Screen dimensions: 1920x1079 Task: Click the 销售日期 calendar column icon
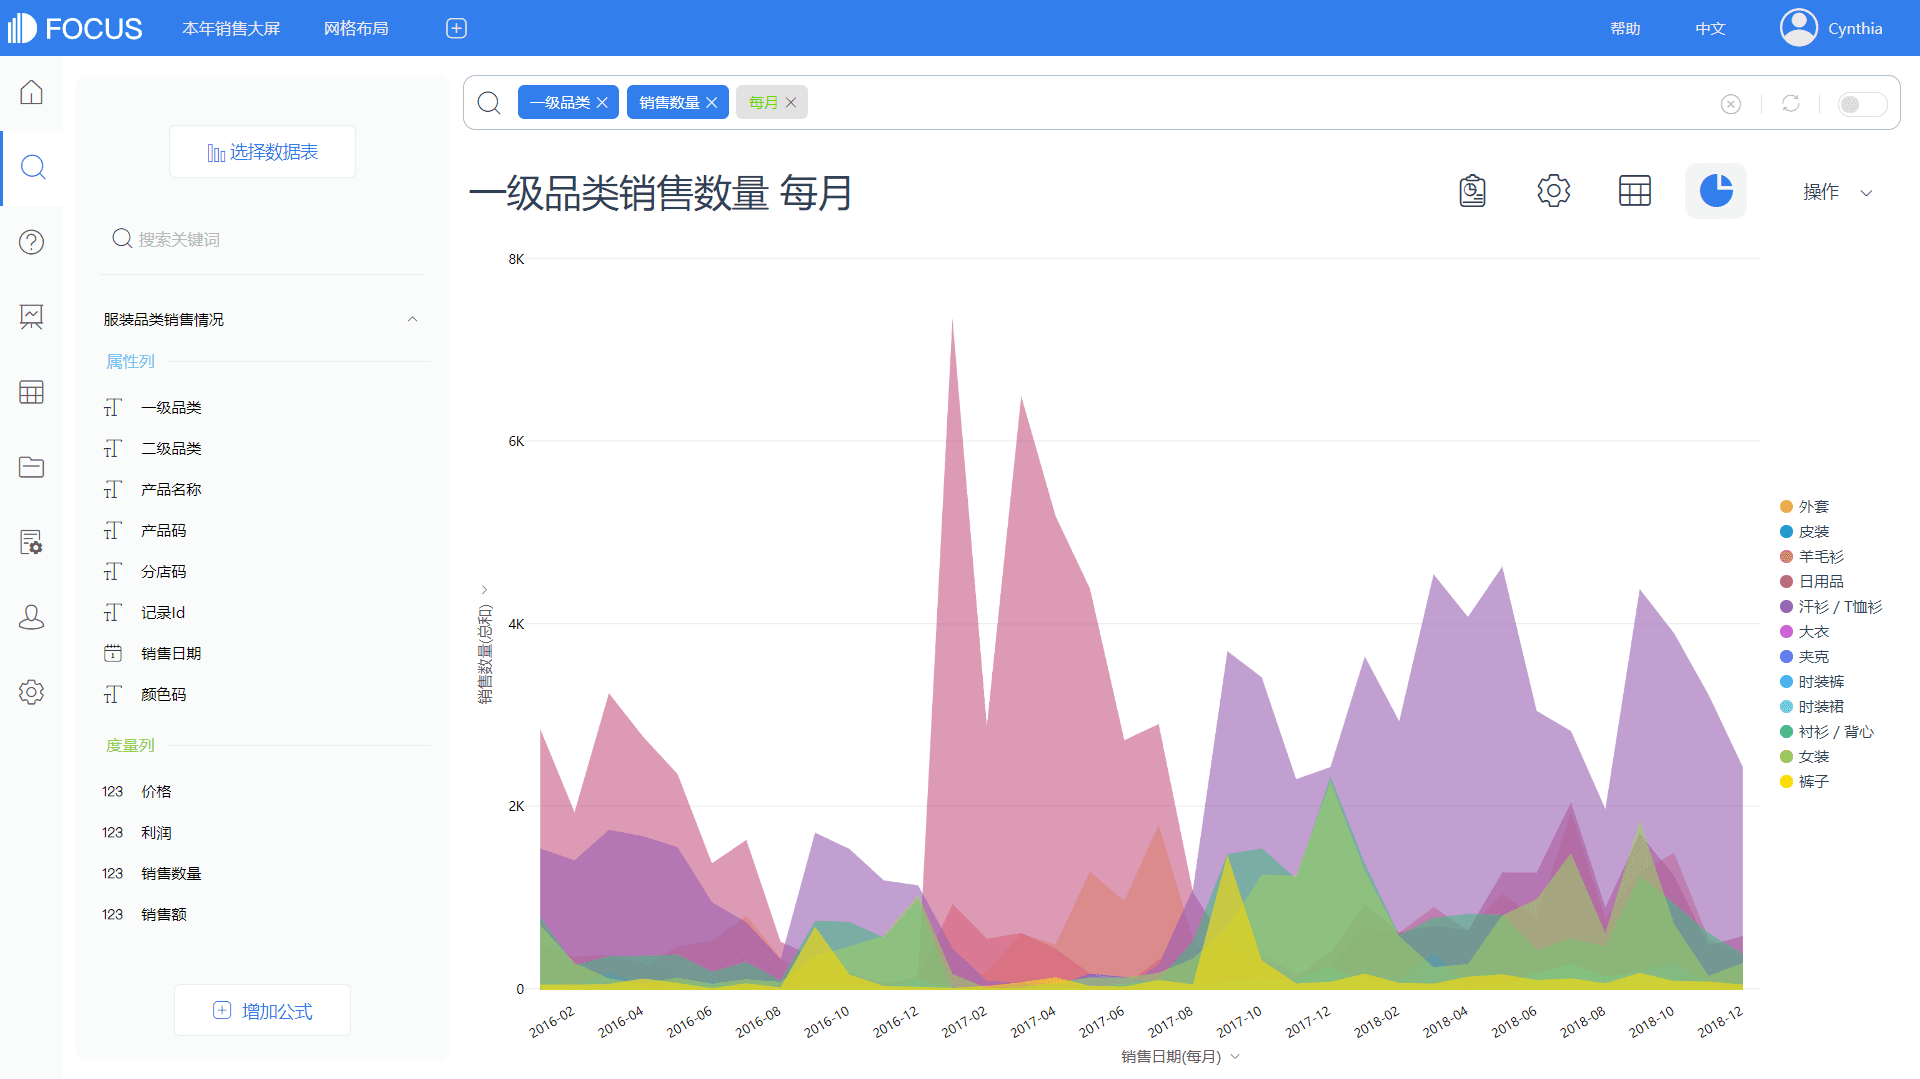tap(113, 653)
